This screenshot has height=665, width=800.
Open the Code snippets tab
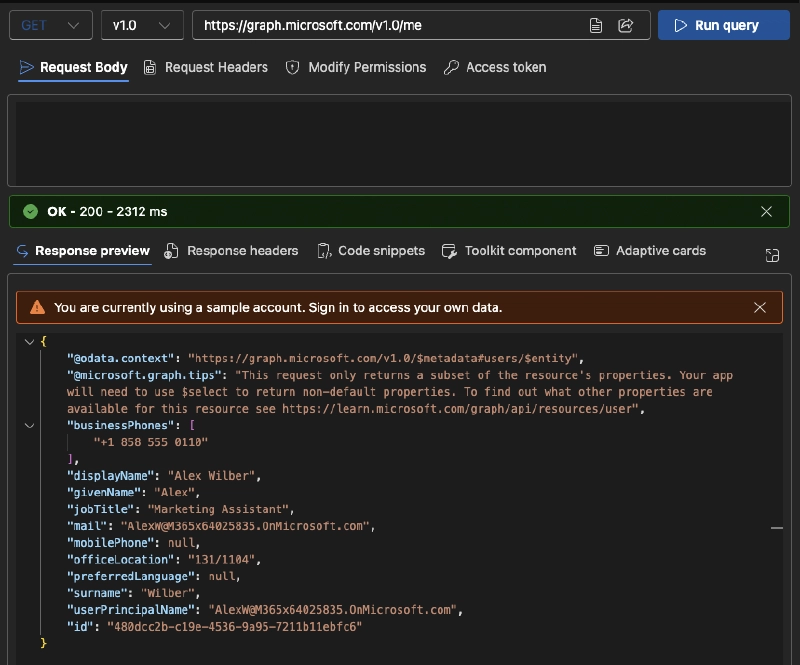coord(371,251)
